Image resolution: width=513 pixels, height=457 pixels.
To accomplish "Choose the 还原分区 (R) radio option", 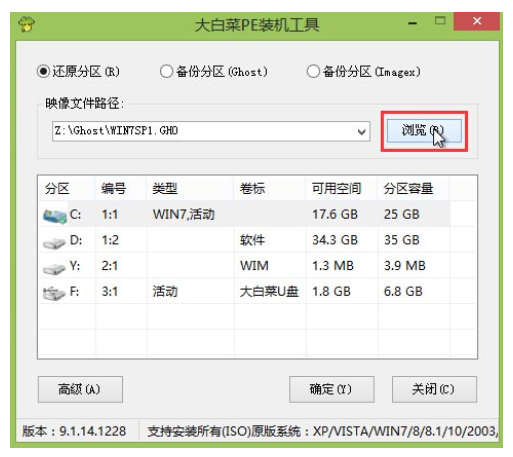I will (x=78, y=71).
